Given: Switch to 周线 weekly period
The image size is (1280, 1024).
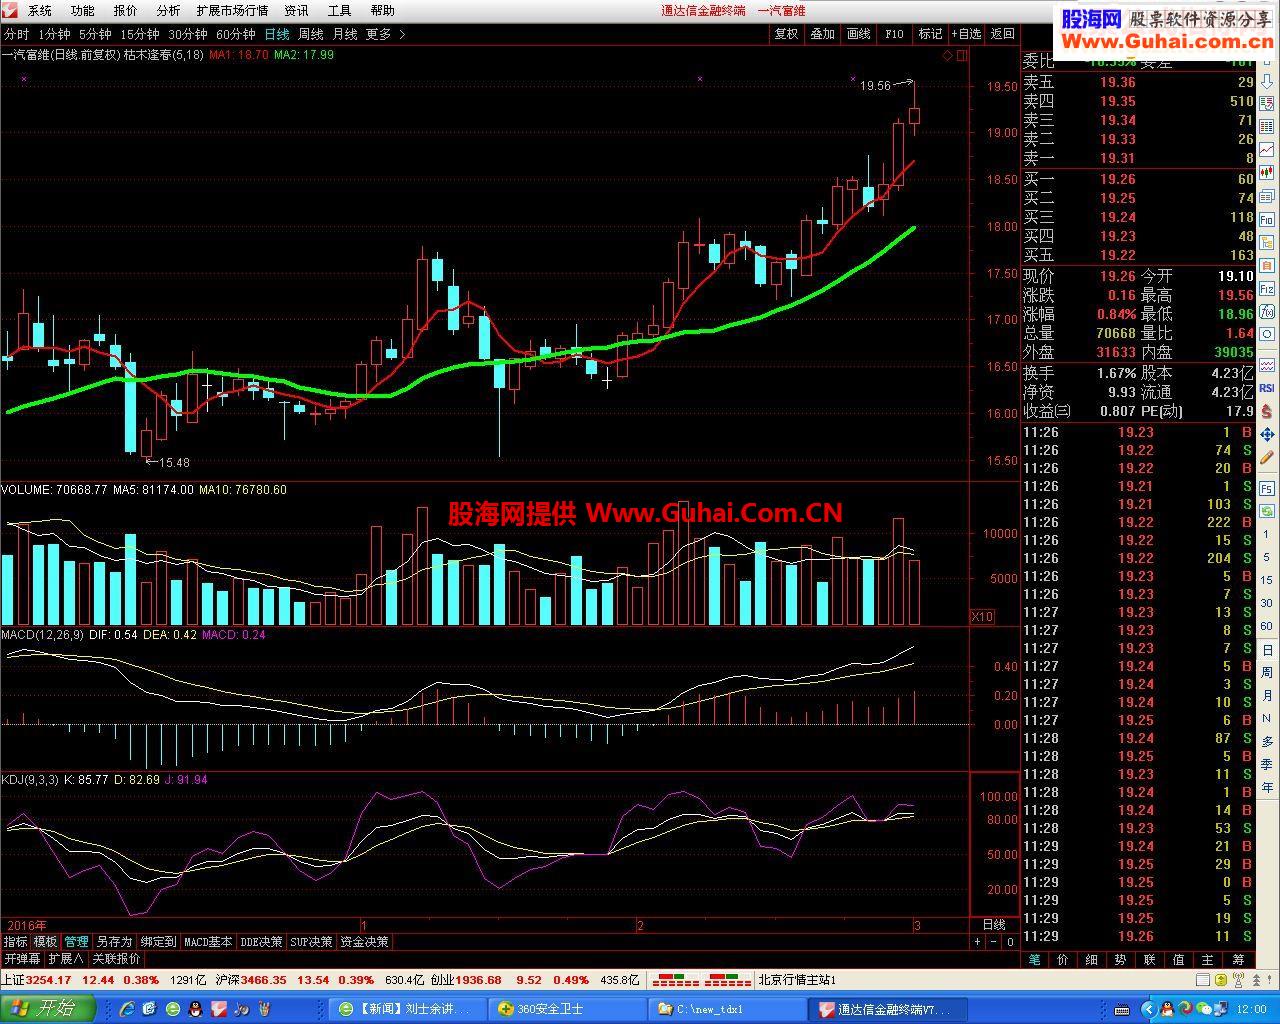Looking at the screenshot, I should (x=311, y=34).
